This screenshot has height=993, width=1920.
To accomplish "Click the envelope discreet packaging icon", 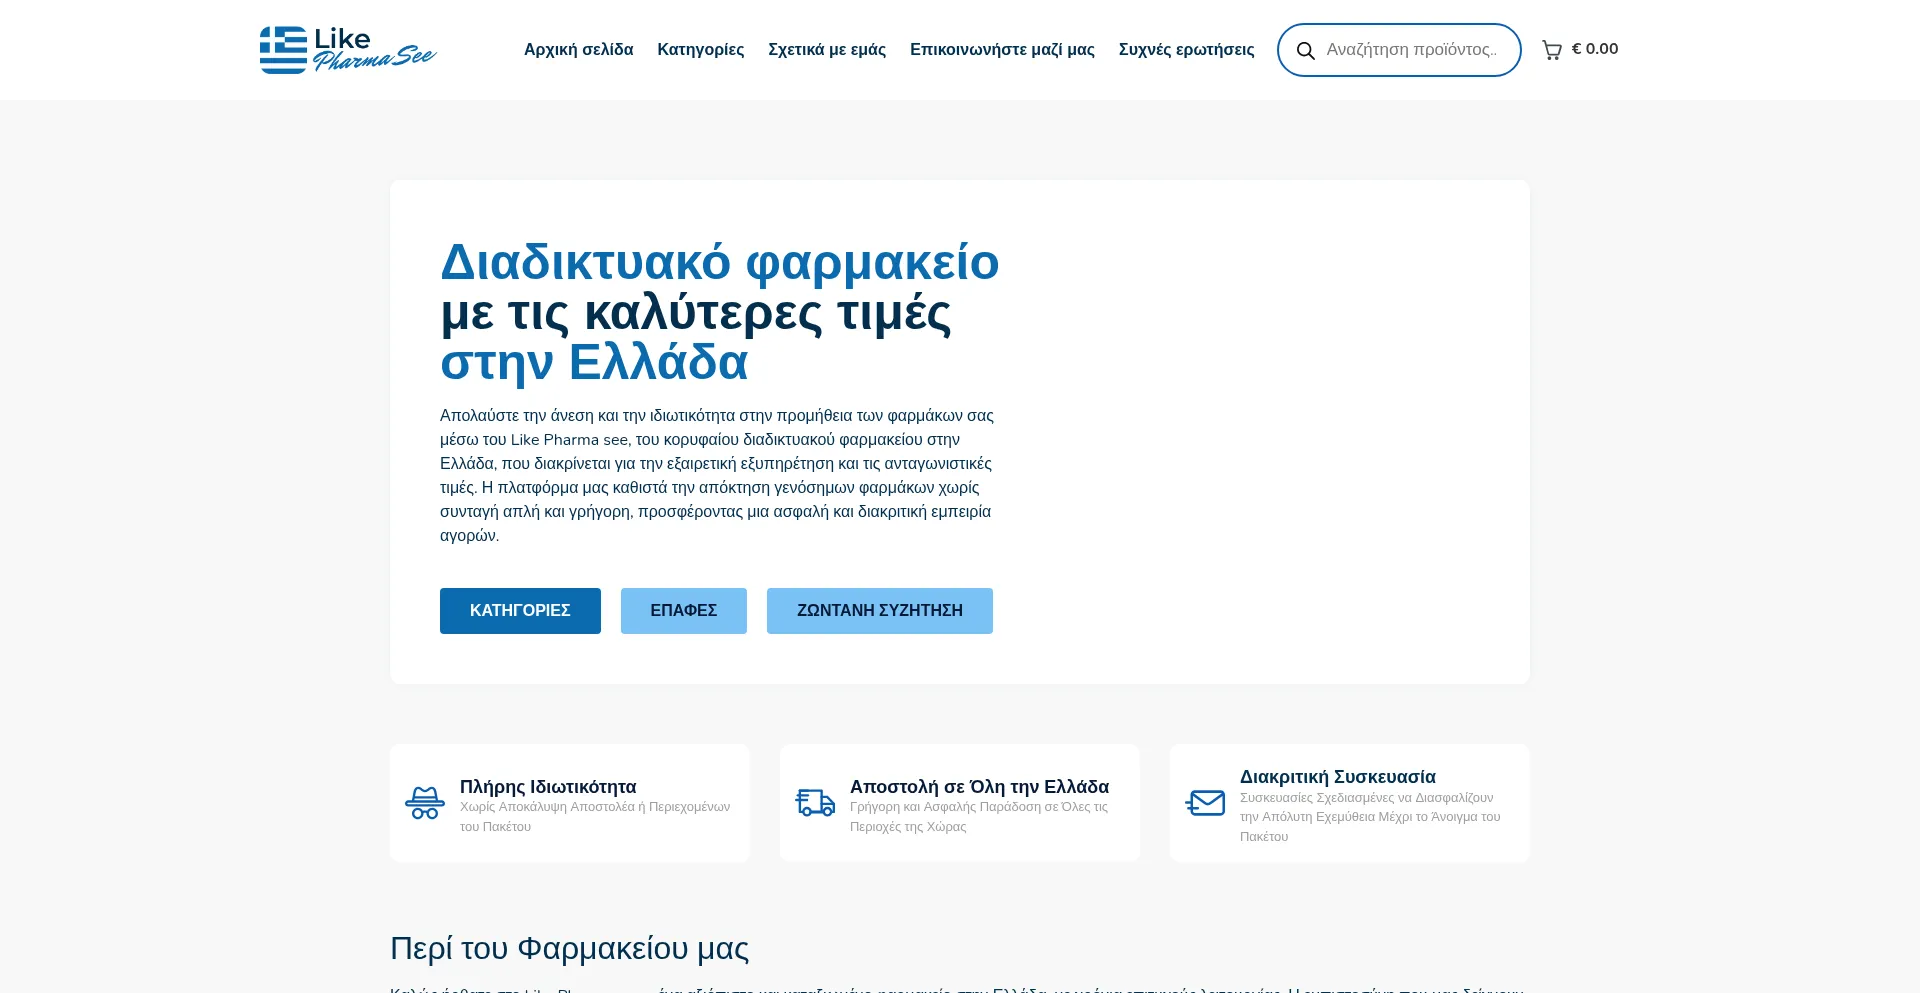I will (1205, 803).
